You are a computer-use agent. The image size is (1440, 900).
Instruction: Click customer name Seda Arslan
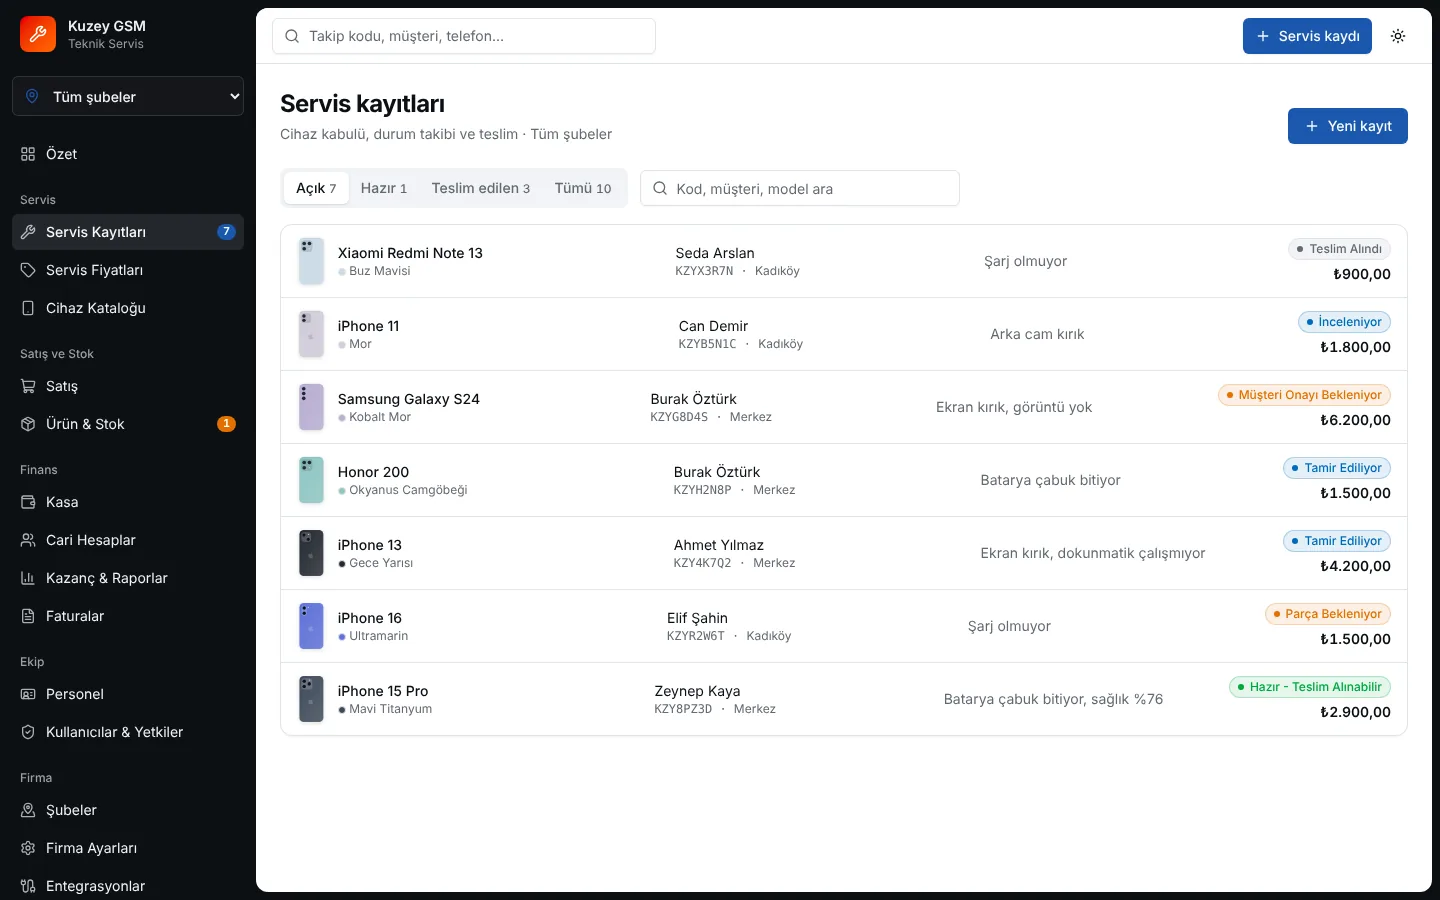tap(715, 253)
